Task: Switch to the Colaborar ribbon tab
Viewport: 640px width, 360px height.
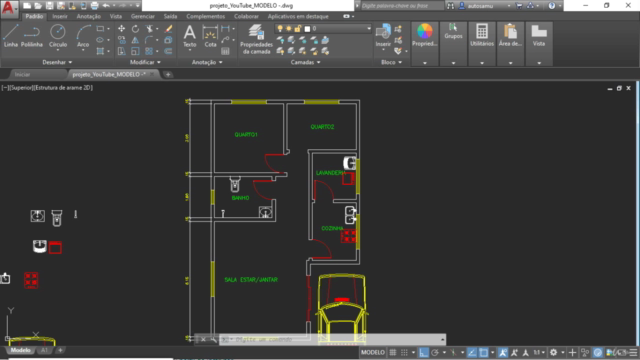Action: tap(246, 16)
